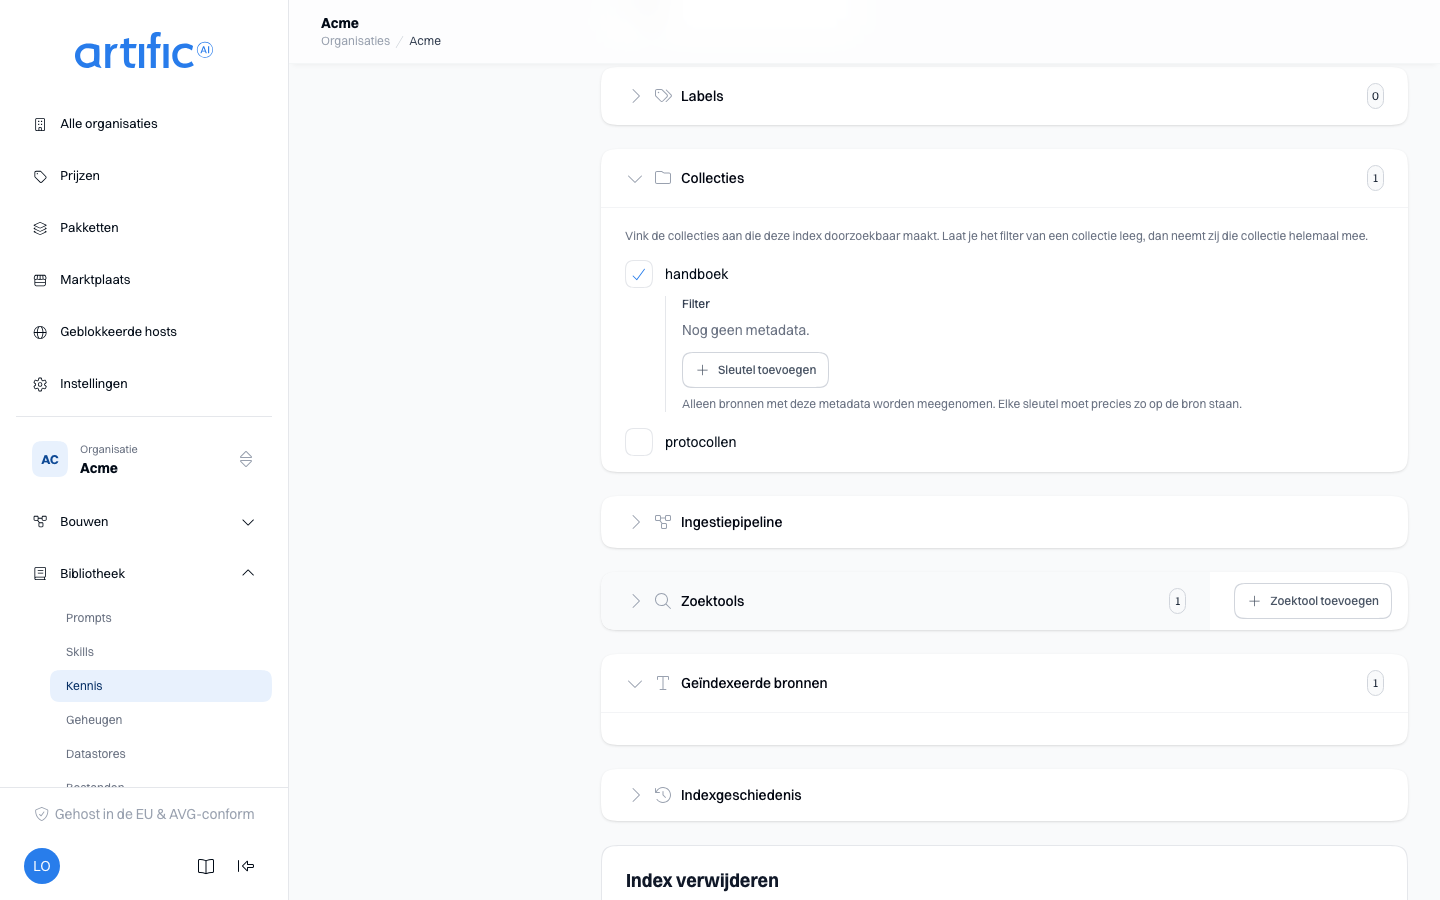Click the Pakketten layers icon

[x=40, y=228]
